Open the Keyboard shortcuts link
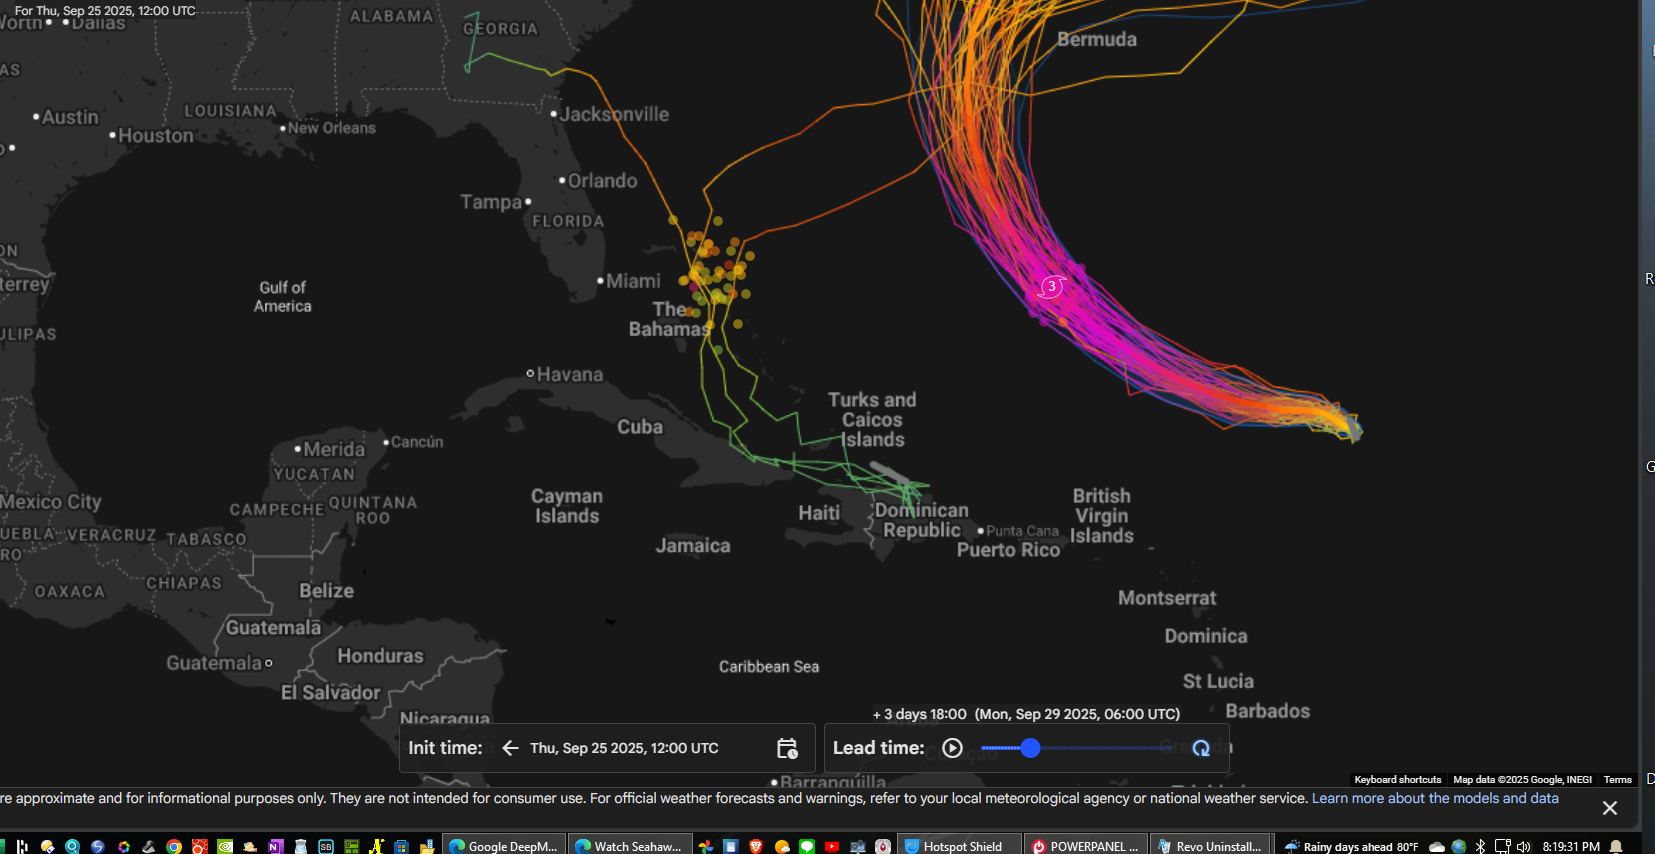 tap(1397, 780)
